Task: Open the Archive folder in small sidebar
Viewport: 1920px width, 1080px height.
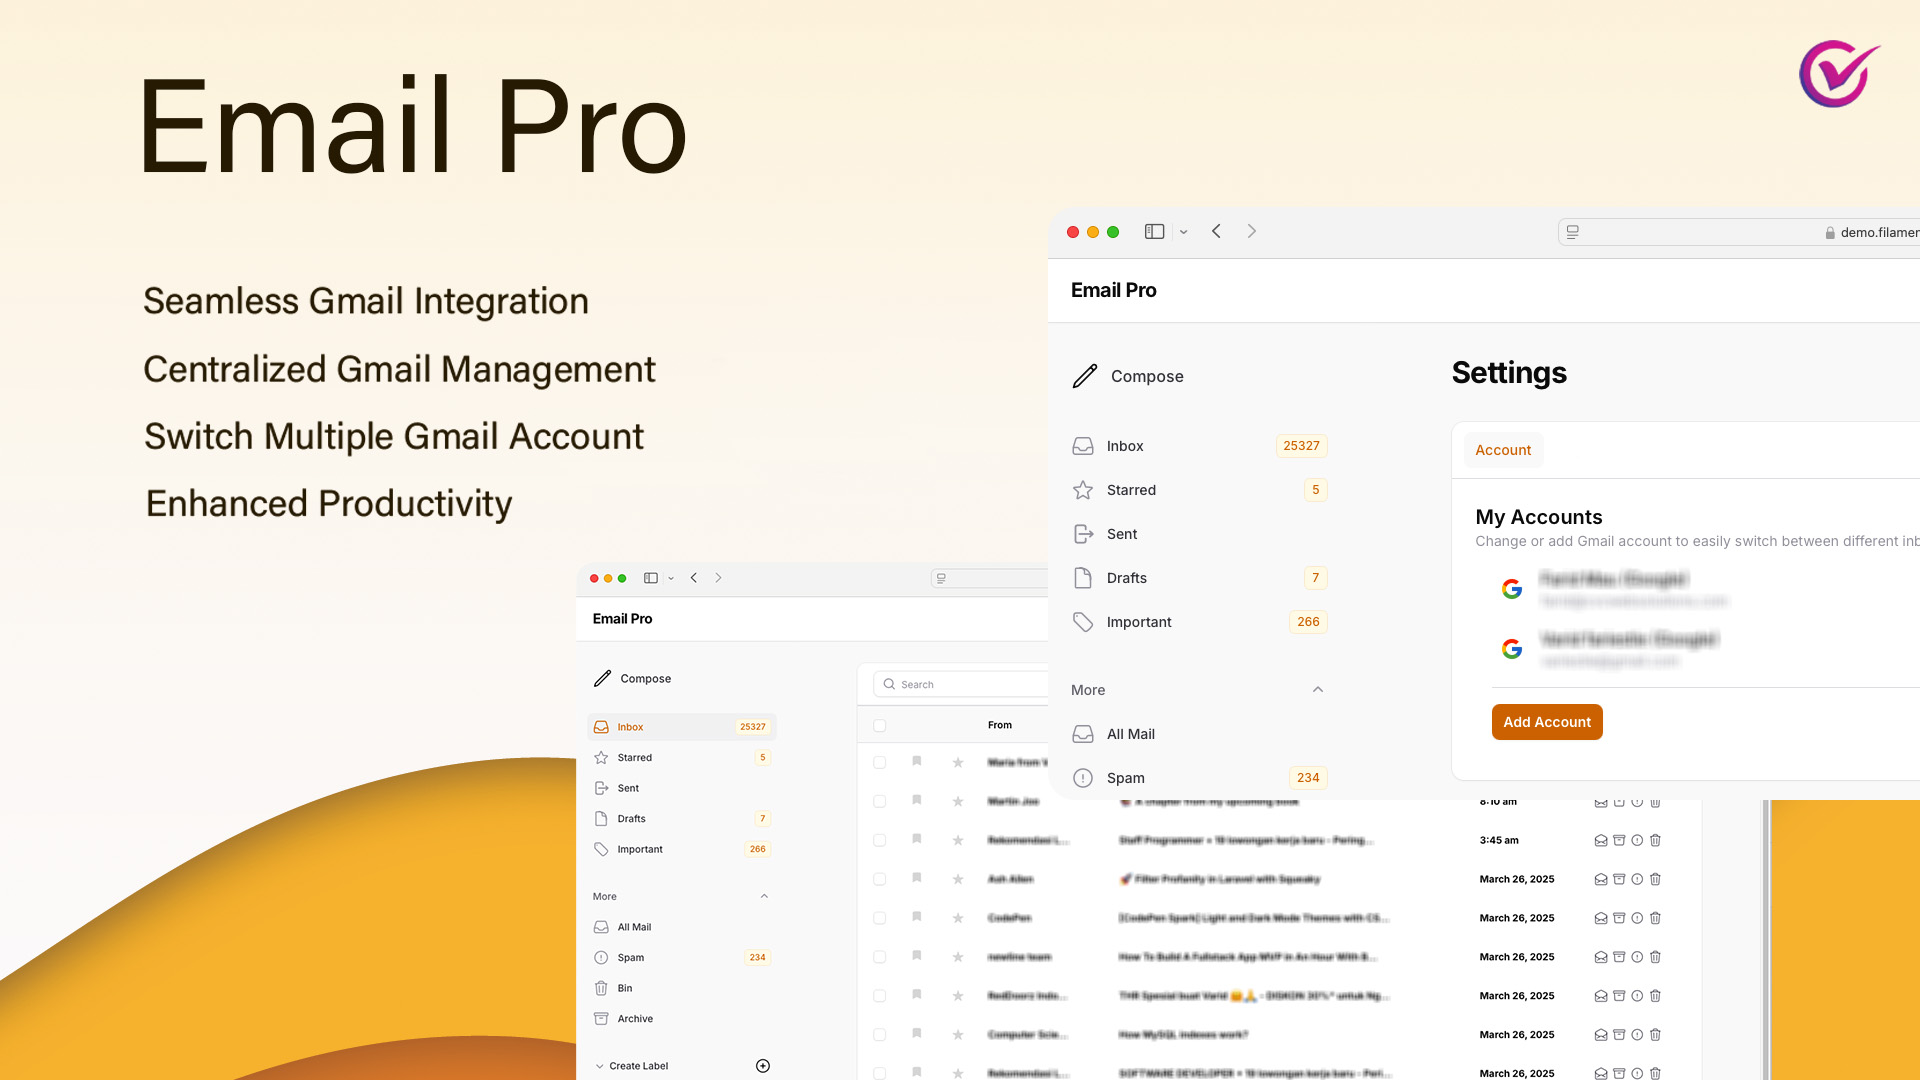Action: tap(634, 1019)
